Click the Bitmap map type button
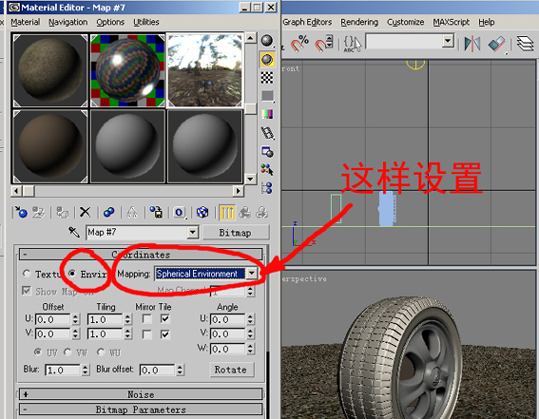This screenshot has height=419, width=539. point(236,233)
